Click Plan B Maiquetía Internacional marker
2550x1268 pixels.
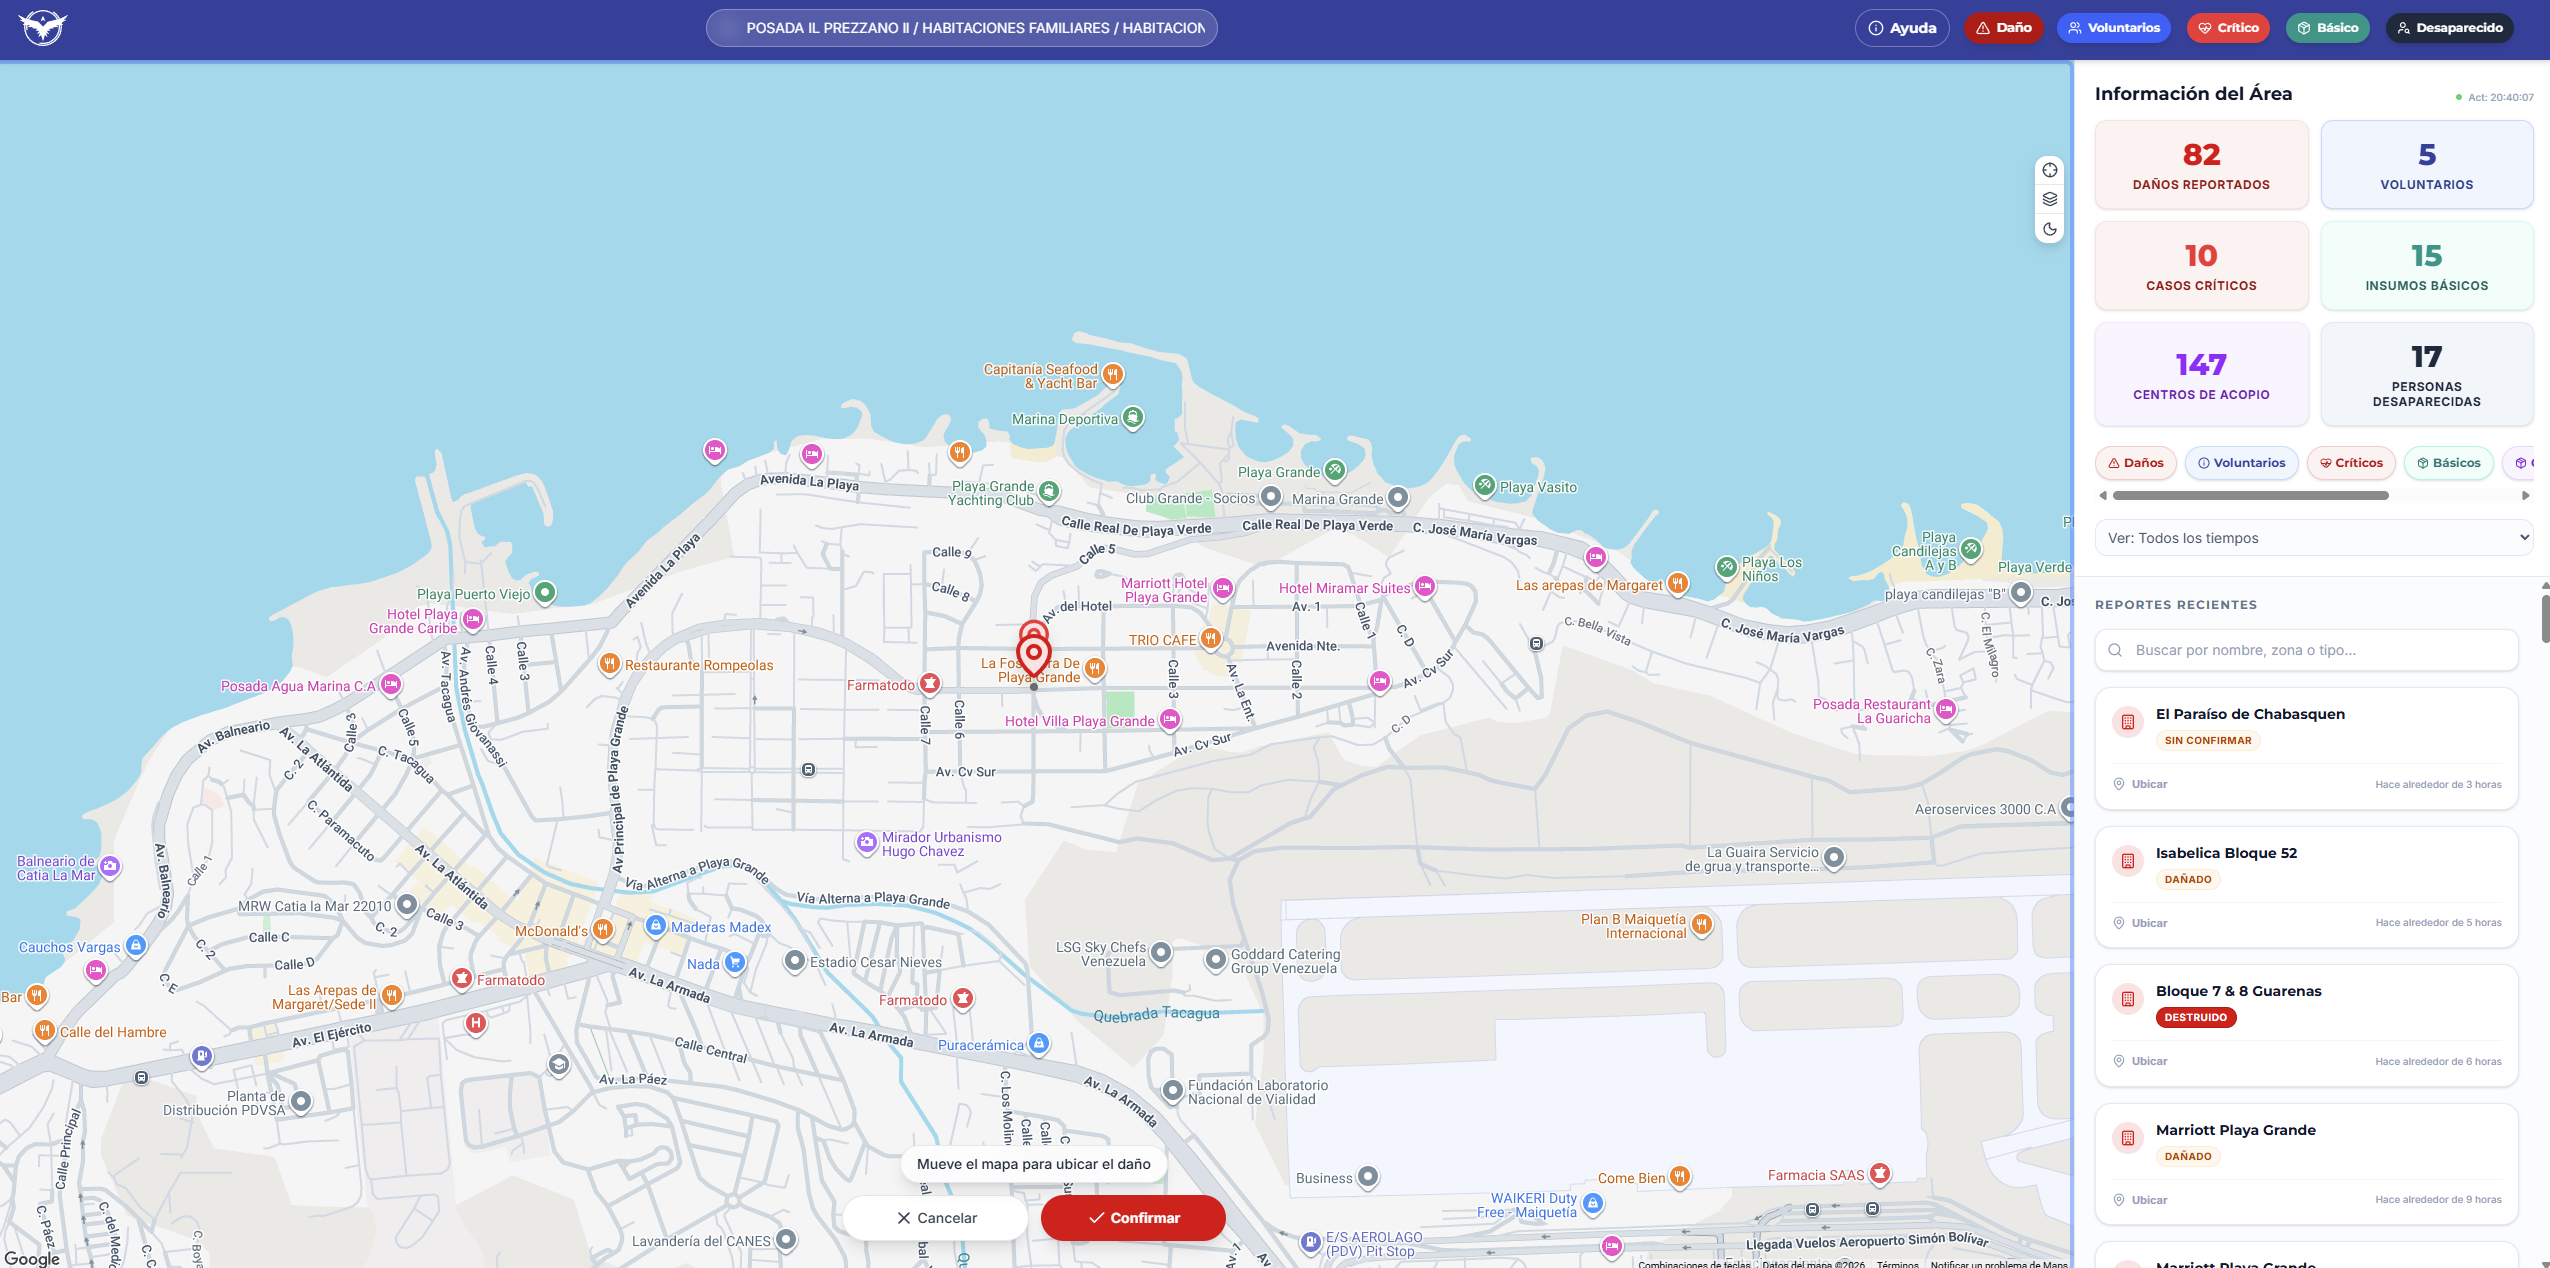1702,925
